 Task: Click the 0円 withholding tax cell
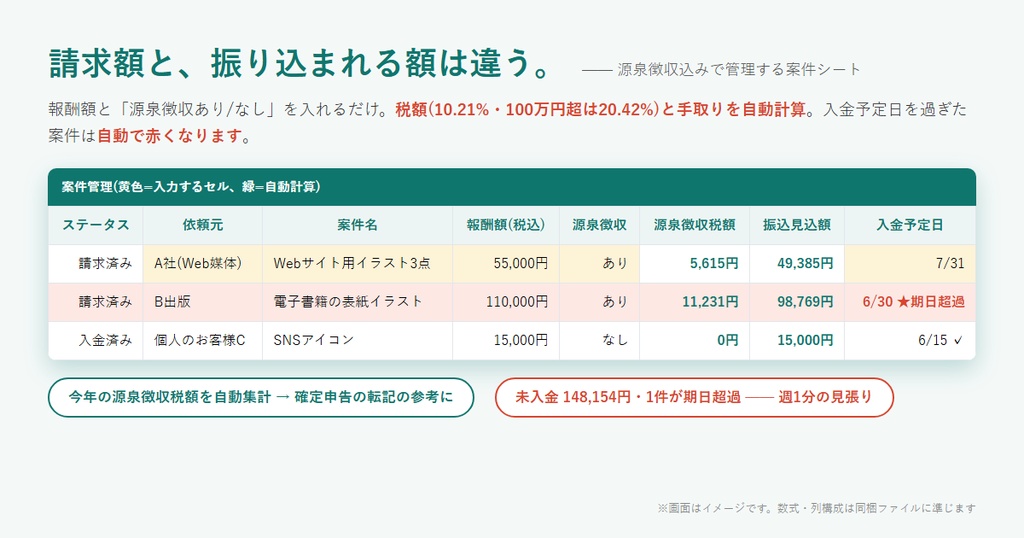point(694,340)
